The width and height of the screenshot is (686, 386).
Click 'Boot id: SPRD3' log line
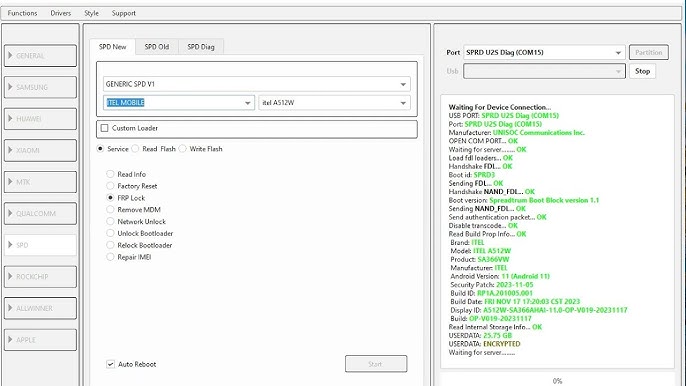(471, 175)
